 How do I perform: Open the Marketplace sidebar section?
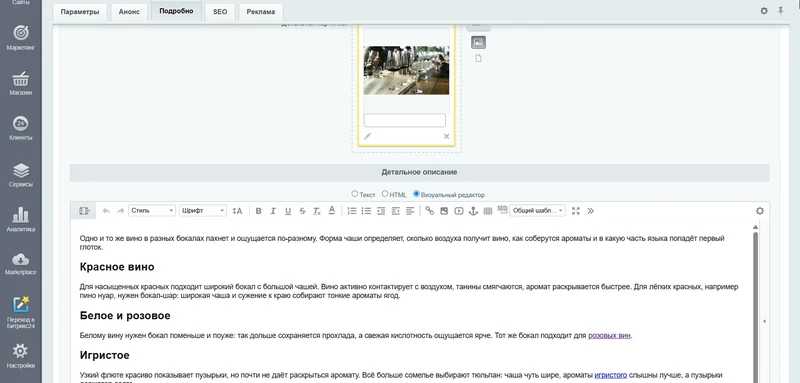click(20, 263)
